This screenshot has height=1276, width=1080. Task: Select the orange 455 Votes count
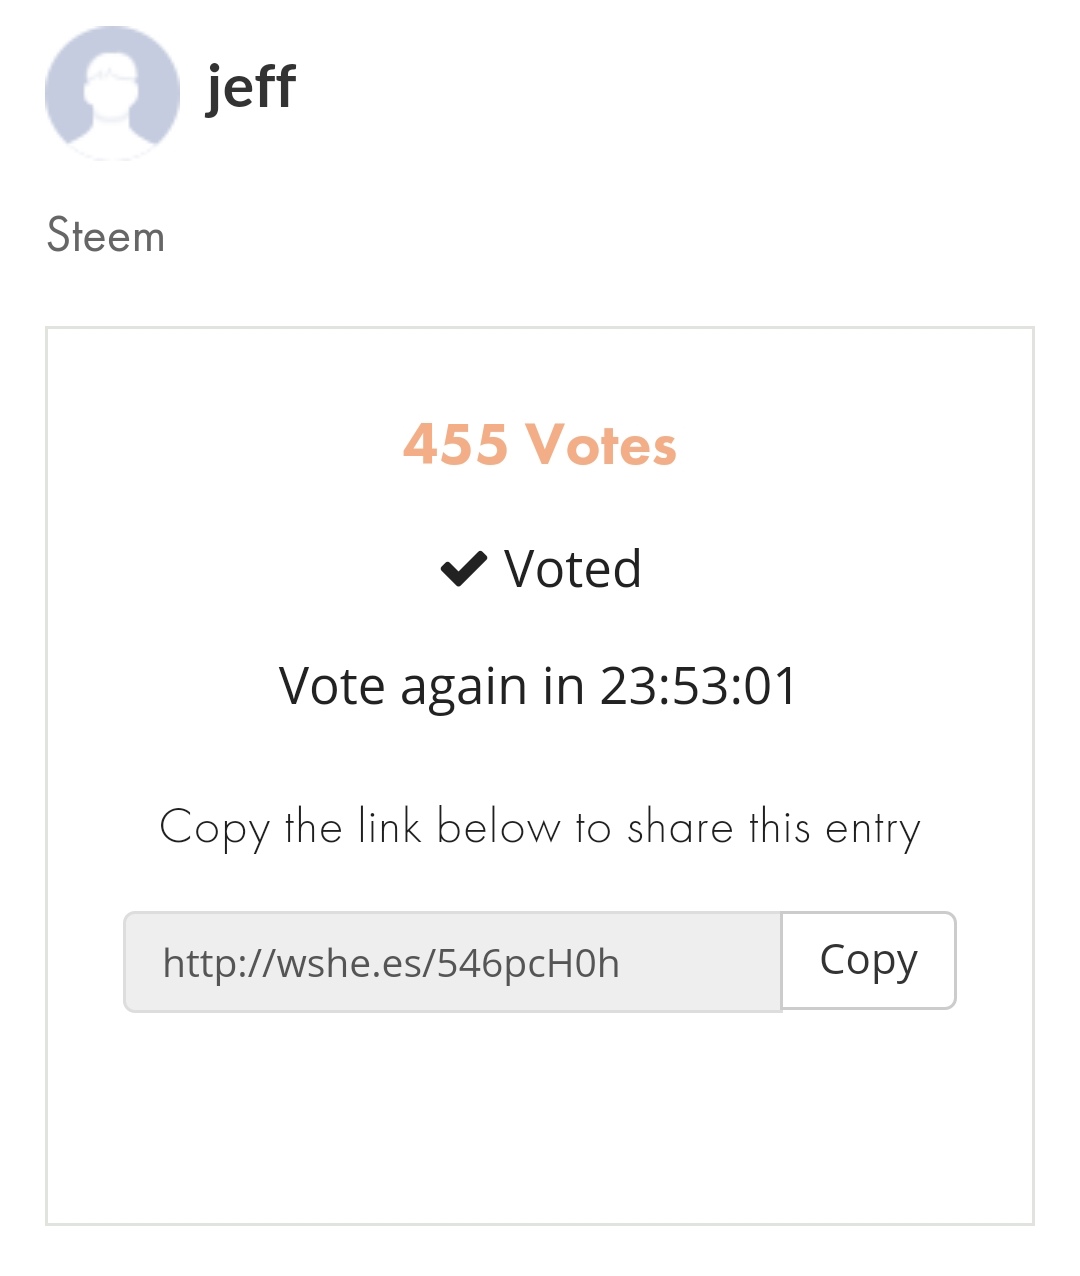540,445
